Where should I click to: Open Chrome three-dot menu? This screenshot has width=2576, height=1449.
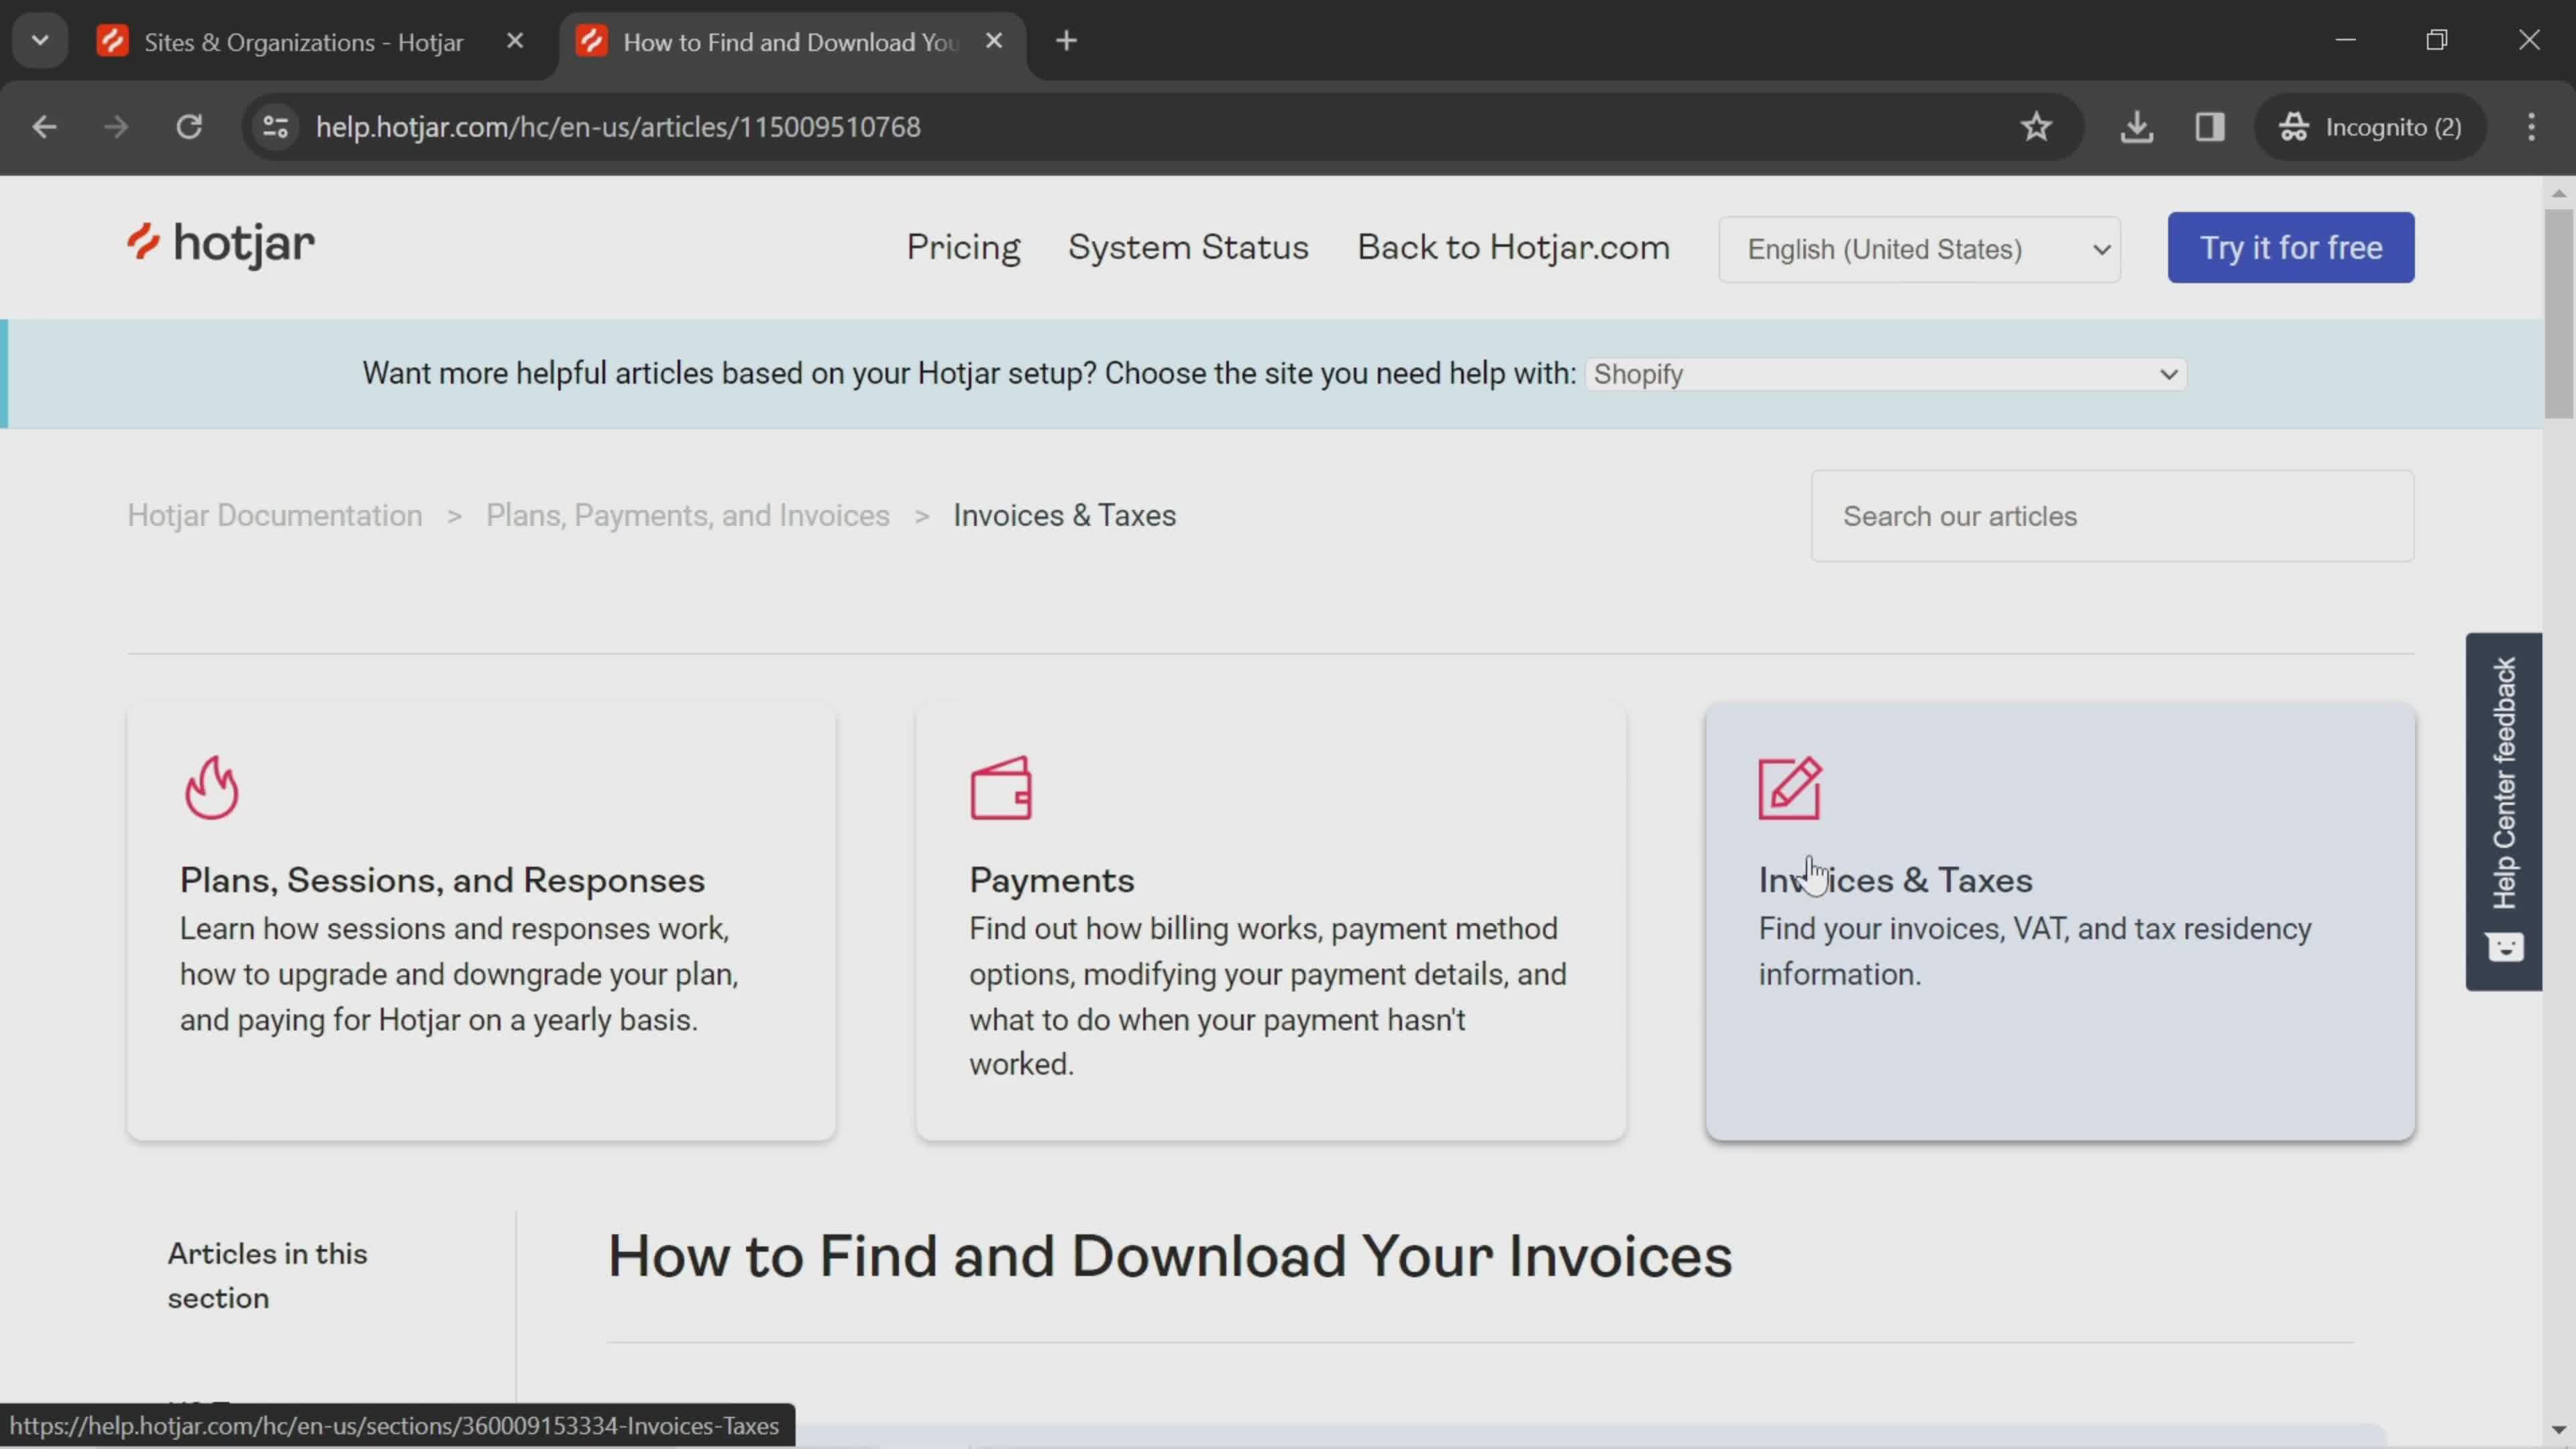click(2532, 127)
